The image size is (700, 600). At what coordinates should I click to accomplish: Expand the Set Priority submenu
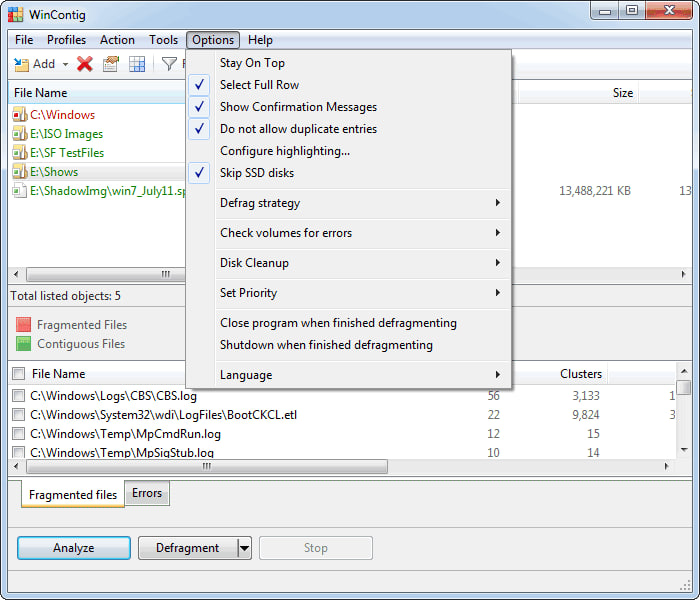[348, 292]
